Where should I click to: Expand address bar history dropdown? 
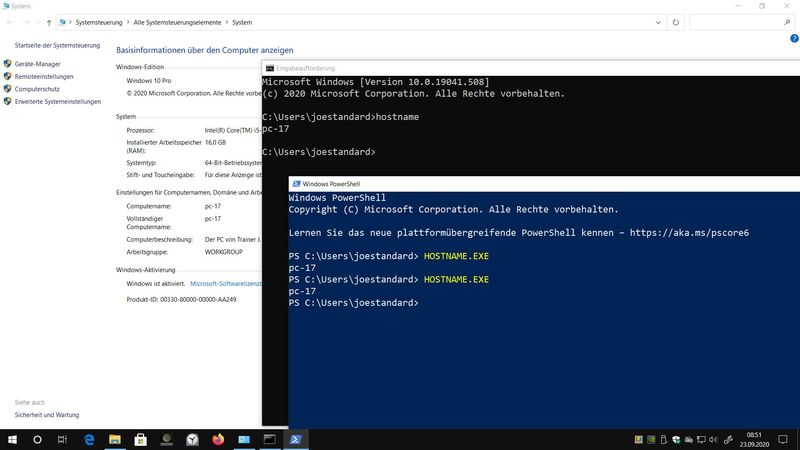[658, 22]
